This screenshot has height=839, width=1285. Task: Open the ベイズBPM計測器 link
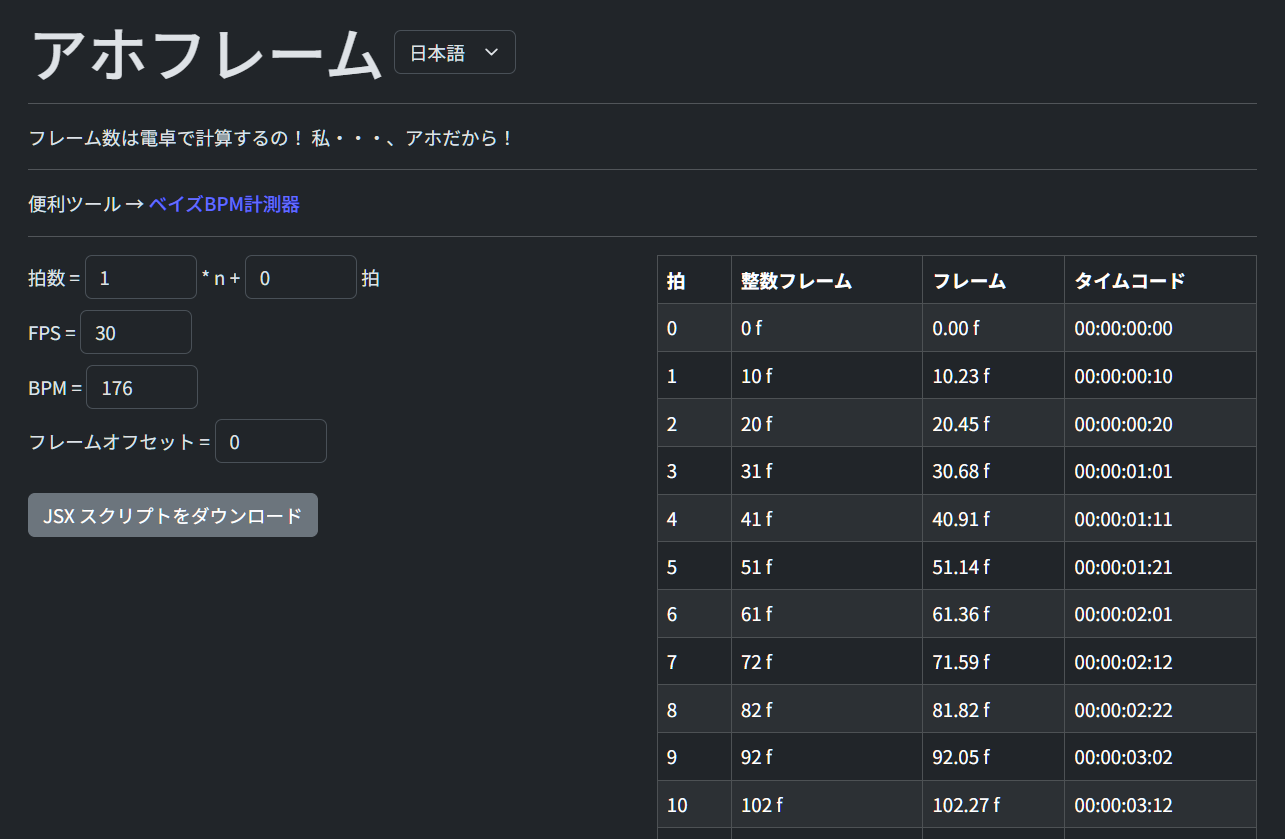(x=224, y=205)
